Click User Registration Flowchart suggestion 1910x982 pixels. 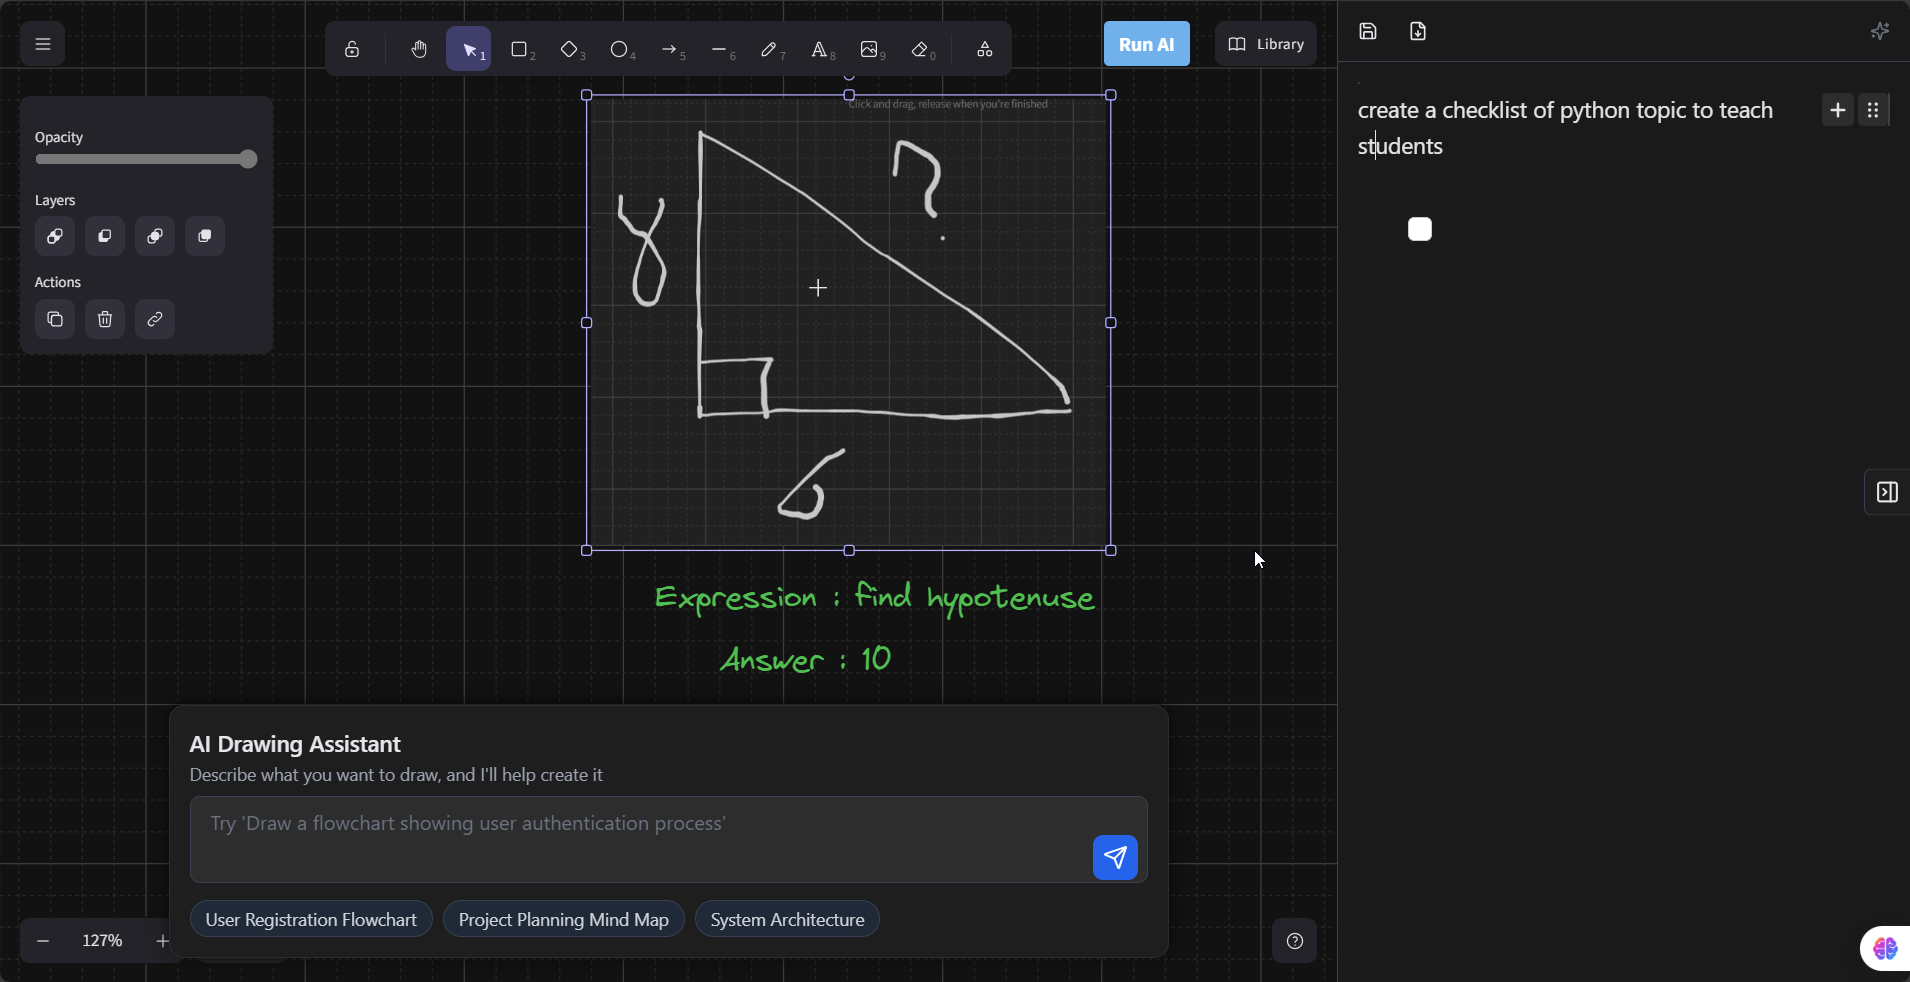point(311,919)
